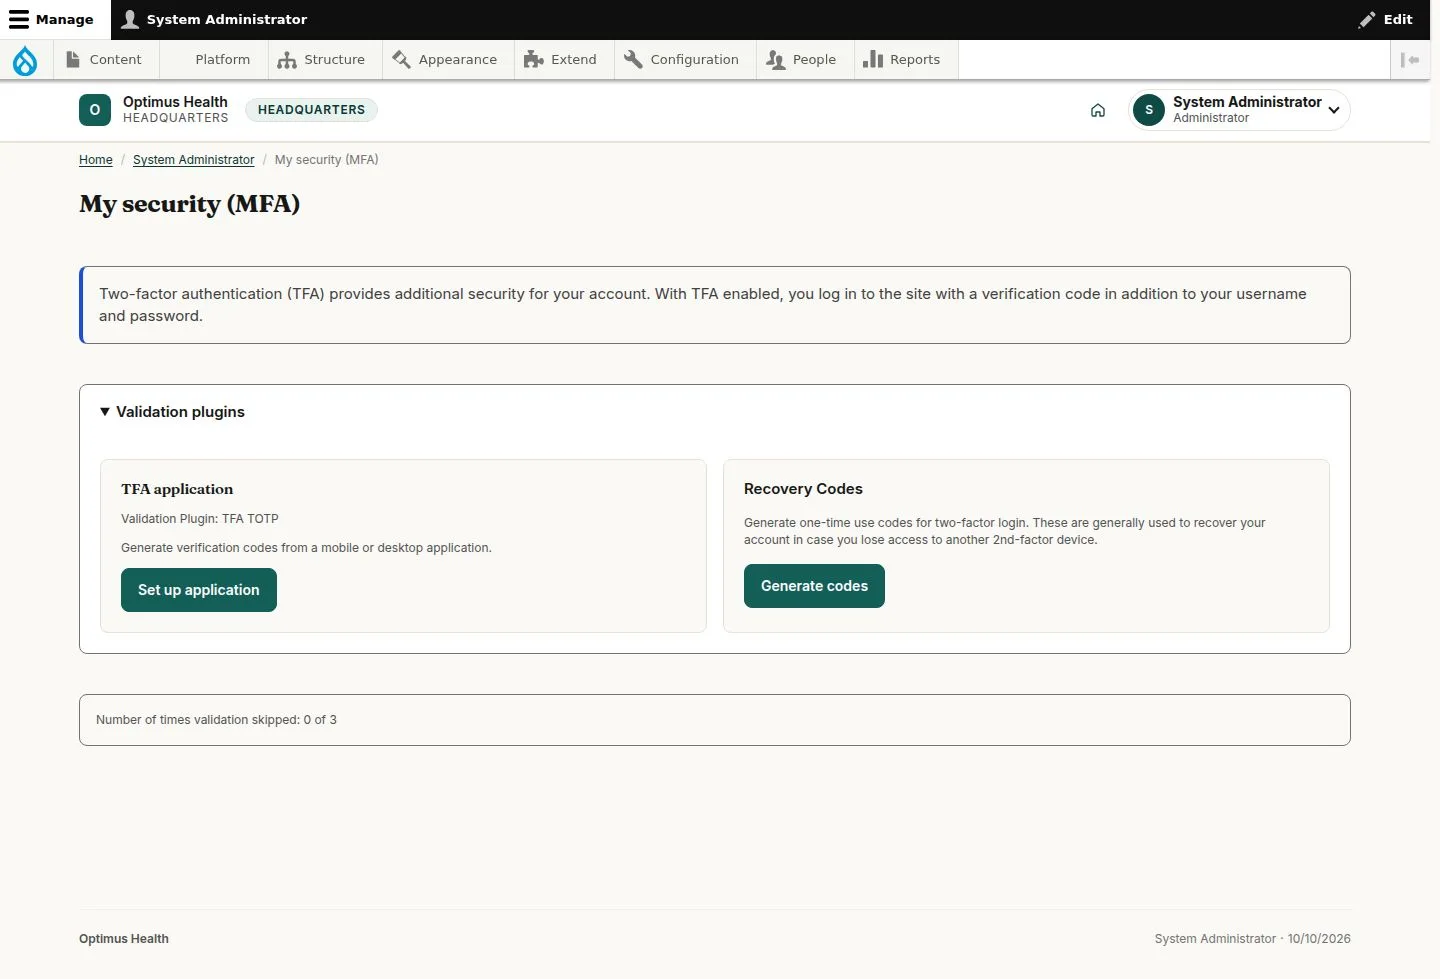
Task: Click the home icon in header
Action: pos(1098,110)
